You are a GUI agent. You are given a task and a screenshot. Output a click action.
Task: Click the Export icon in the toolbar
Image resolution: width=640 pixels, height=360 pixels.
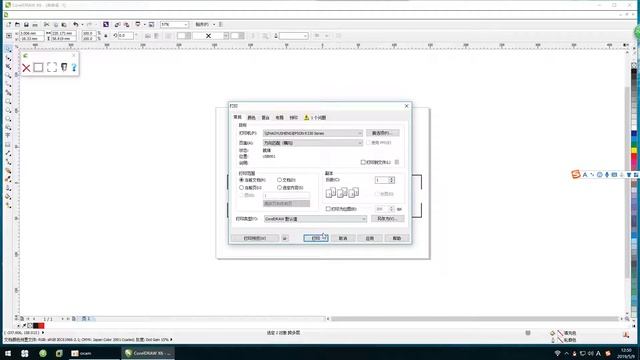(127, 24)
